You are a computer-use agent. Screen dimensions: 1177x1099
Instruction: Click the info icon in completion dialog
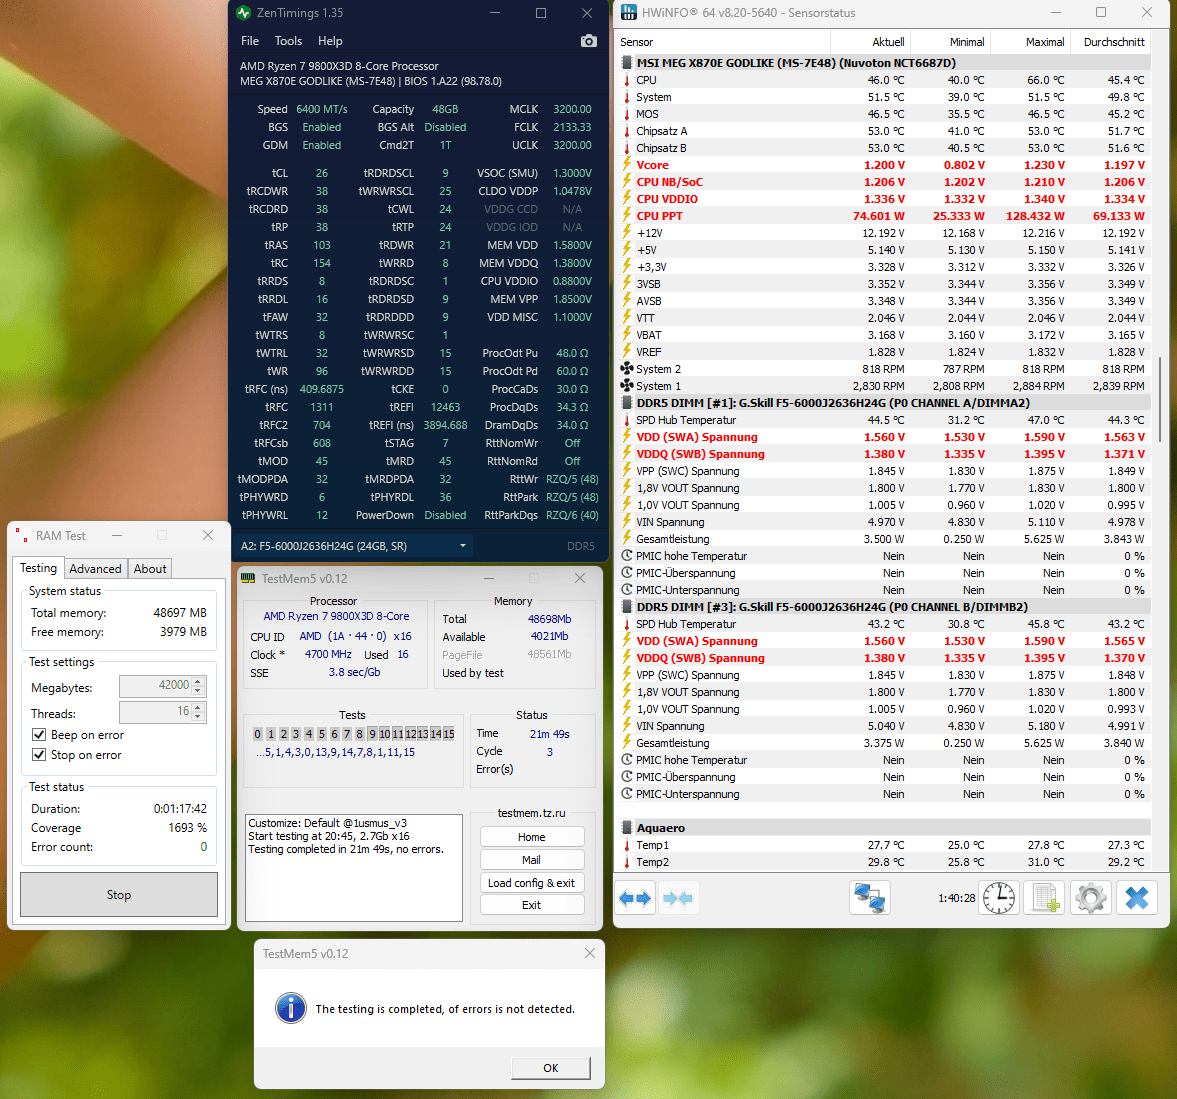290,1008
